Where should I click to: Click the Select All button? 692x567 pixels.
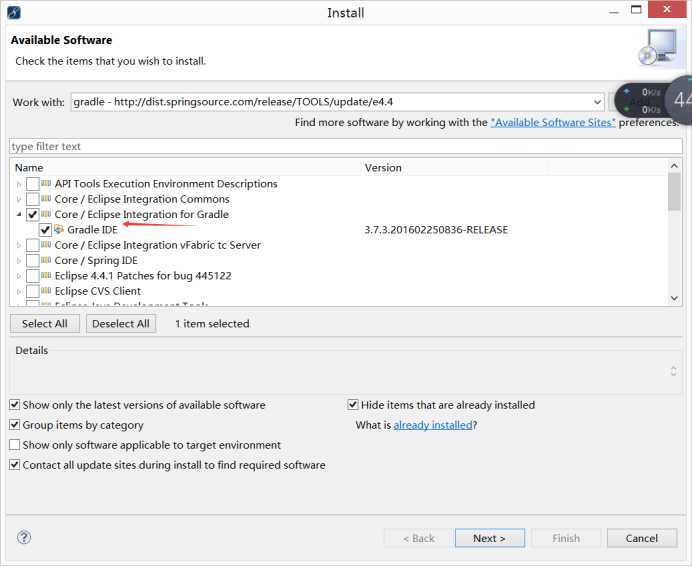tap(45, 323)
